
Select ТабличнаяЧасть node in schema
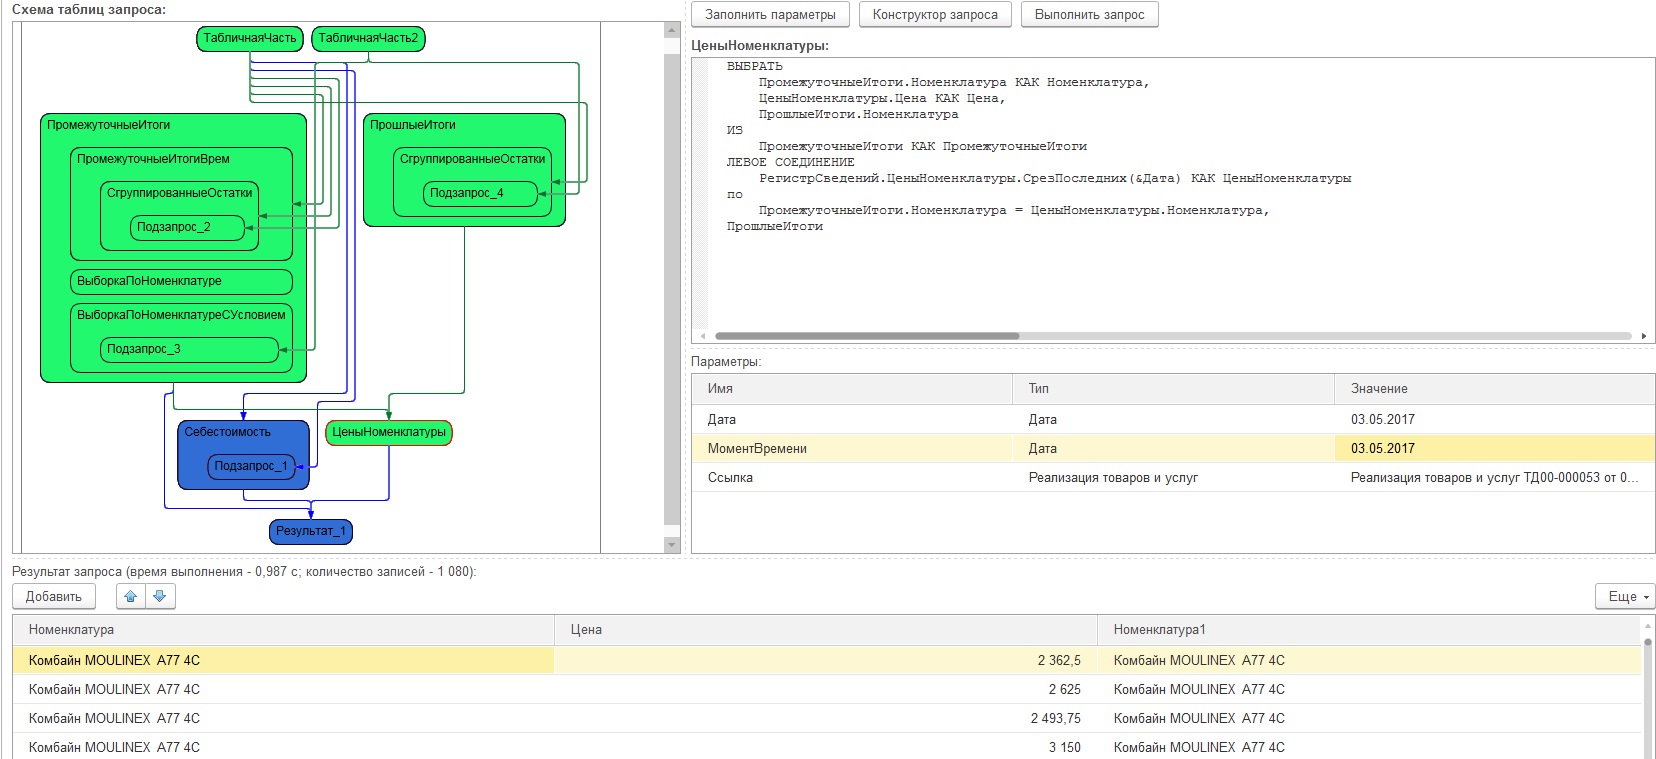(x=250, y=38)
